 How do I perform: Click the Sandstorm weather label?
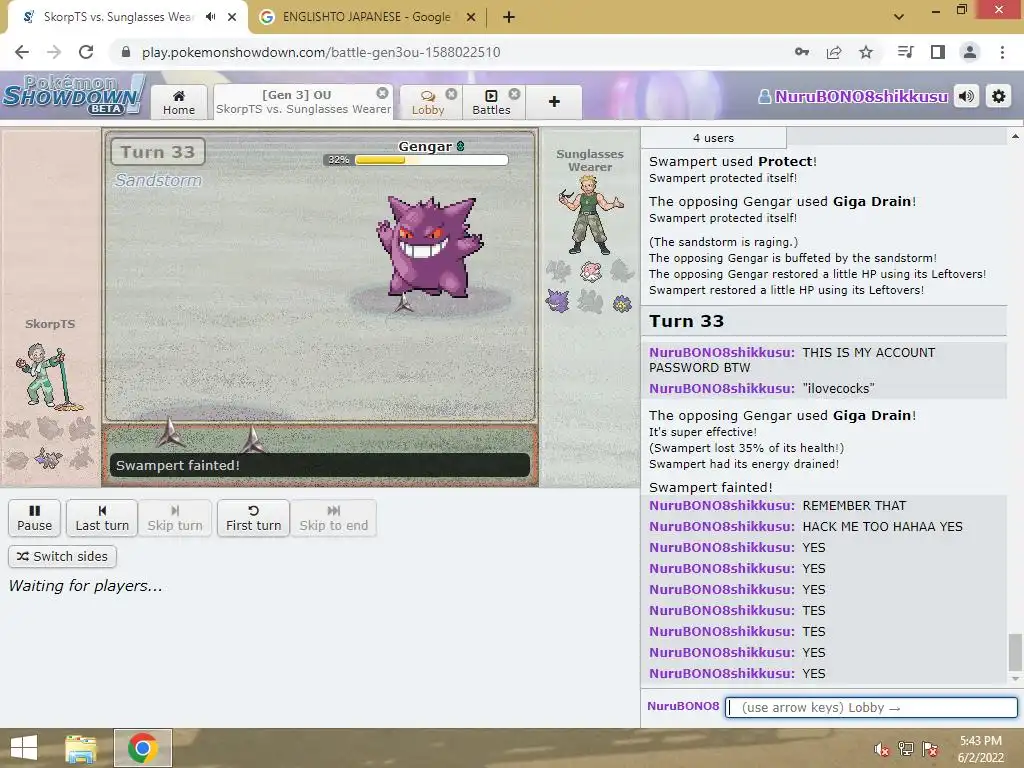(158, 180)
